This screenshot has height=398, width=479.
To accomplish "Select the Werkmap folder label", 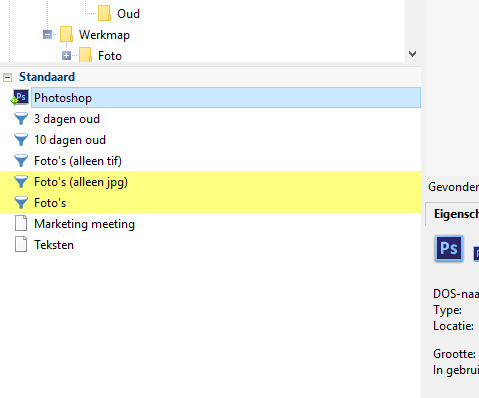I will click(104, 35).
